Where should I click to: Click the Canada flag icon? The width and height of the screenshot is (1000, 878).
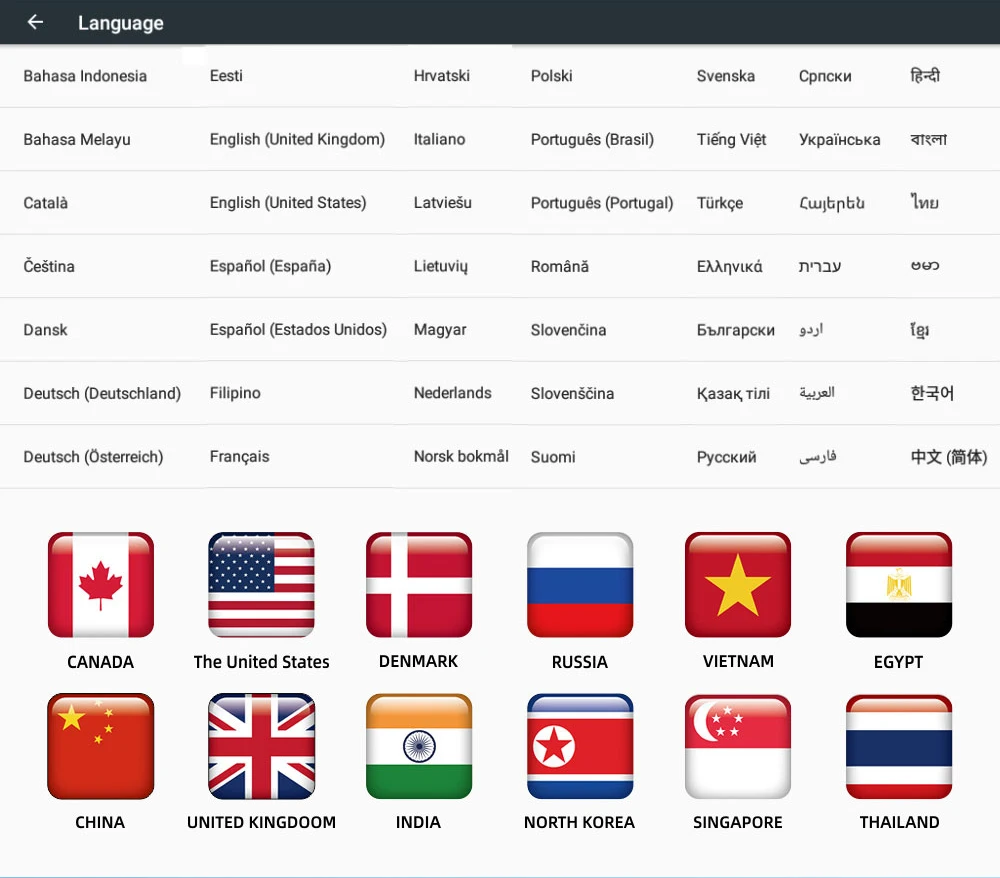click(x=101, y=585)
